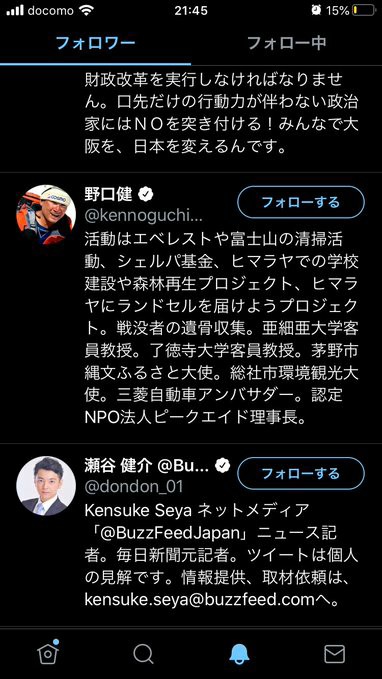Tap verified badge next to 野口健

(146, 195)
